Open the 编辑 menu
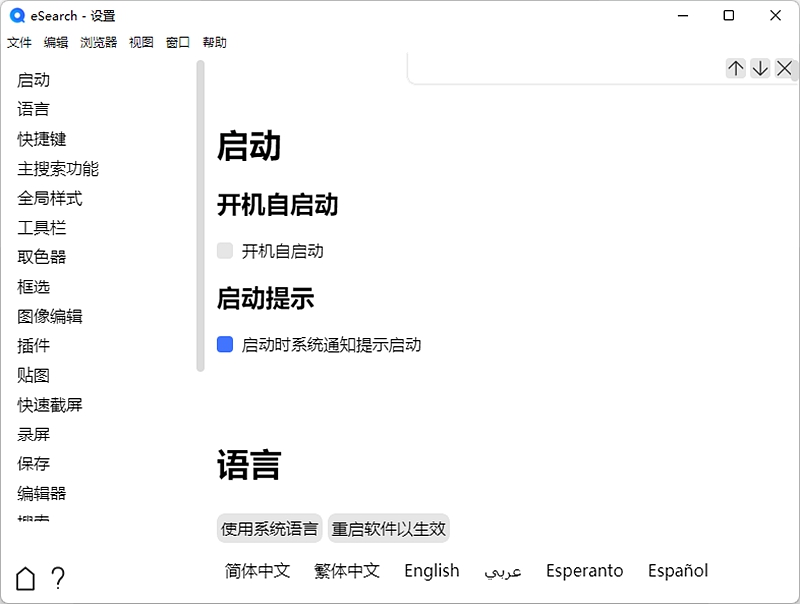 (x=56, y=42)
